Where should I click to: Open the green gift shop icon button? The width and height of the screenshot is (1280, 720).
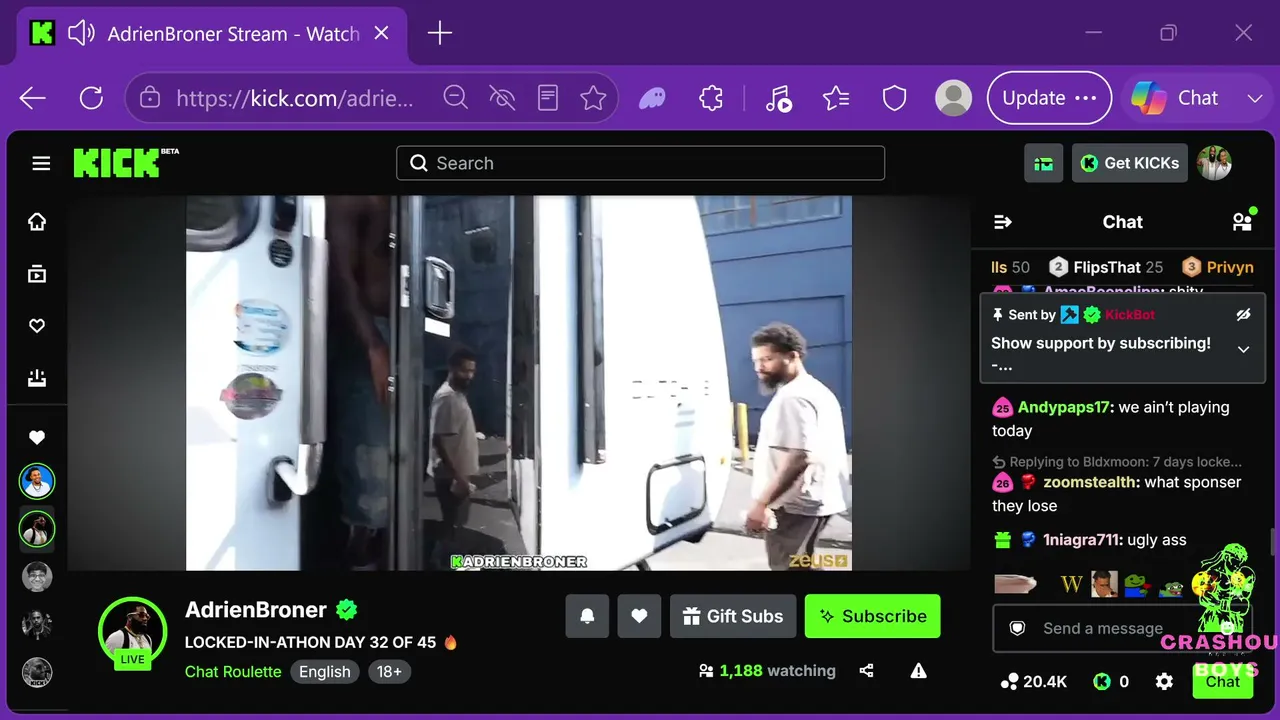pos(1043,163)
